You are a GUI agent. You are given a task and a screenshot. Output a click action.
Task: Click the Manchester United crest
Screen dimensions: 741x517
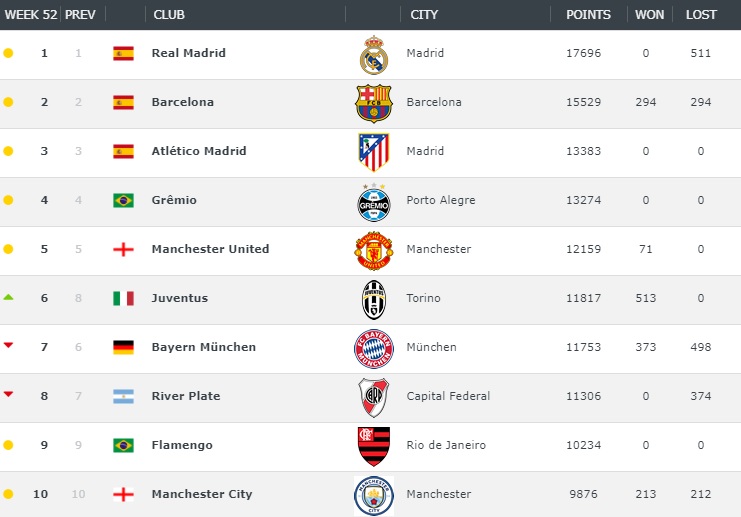pyautogui.click(x=374, y=250)
